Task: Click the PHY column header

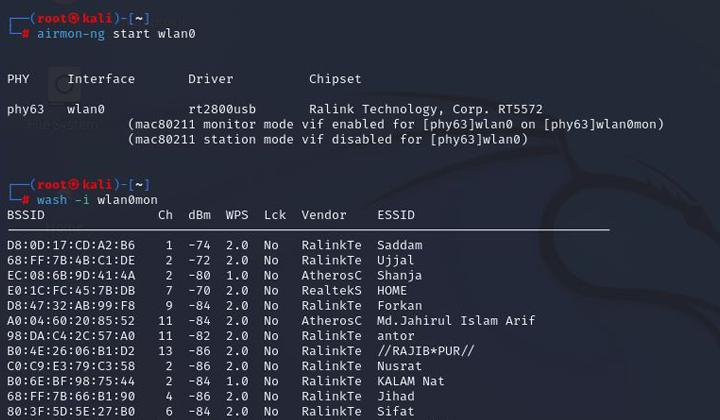Action: coord(18,79)
